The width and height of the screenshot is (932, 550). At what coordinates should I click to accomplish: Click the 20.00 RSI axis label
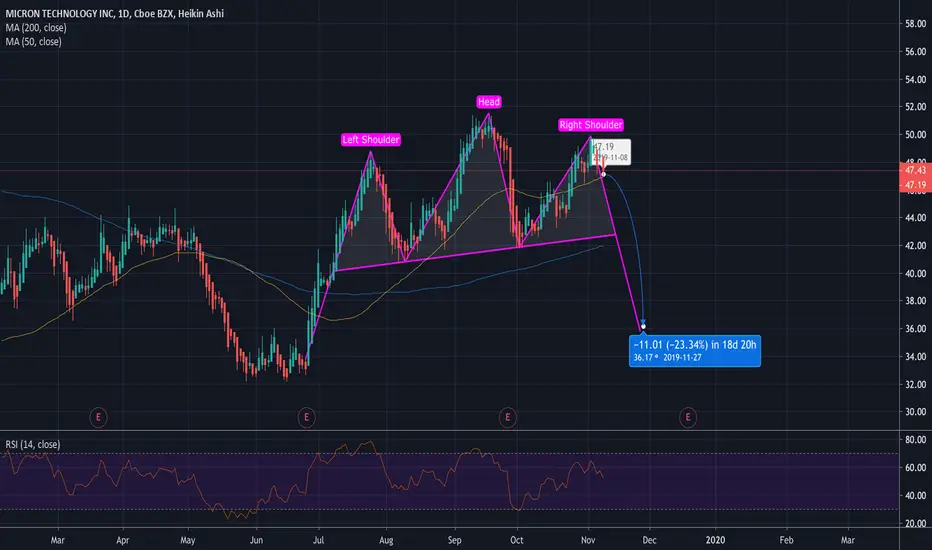[x=915, y=523]
